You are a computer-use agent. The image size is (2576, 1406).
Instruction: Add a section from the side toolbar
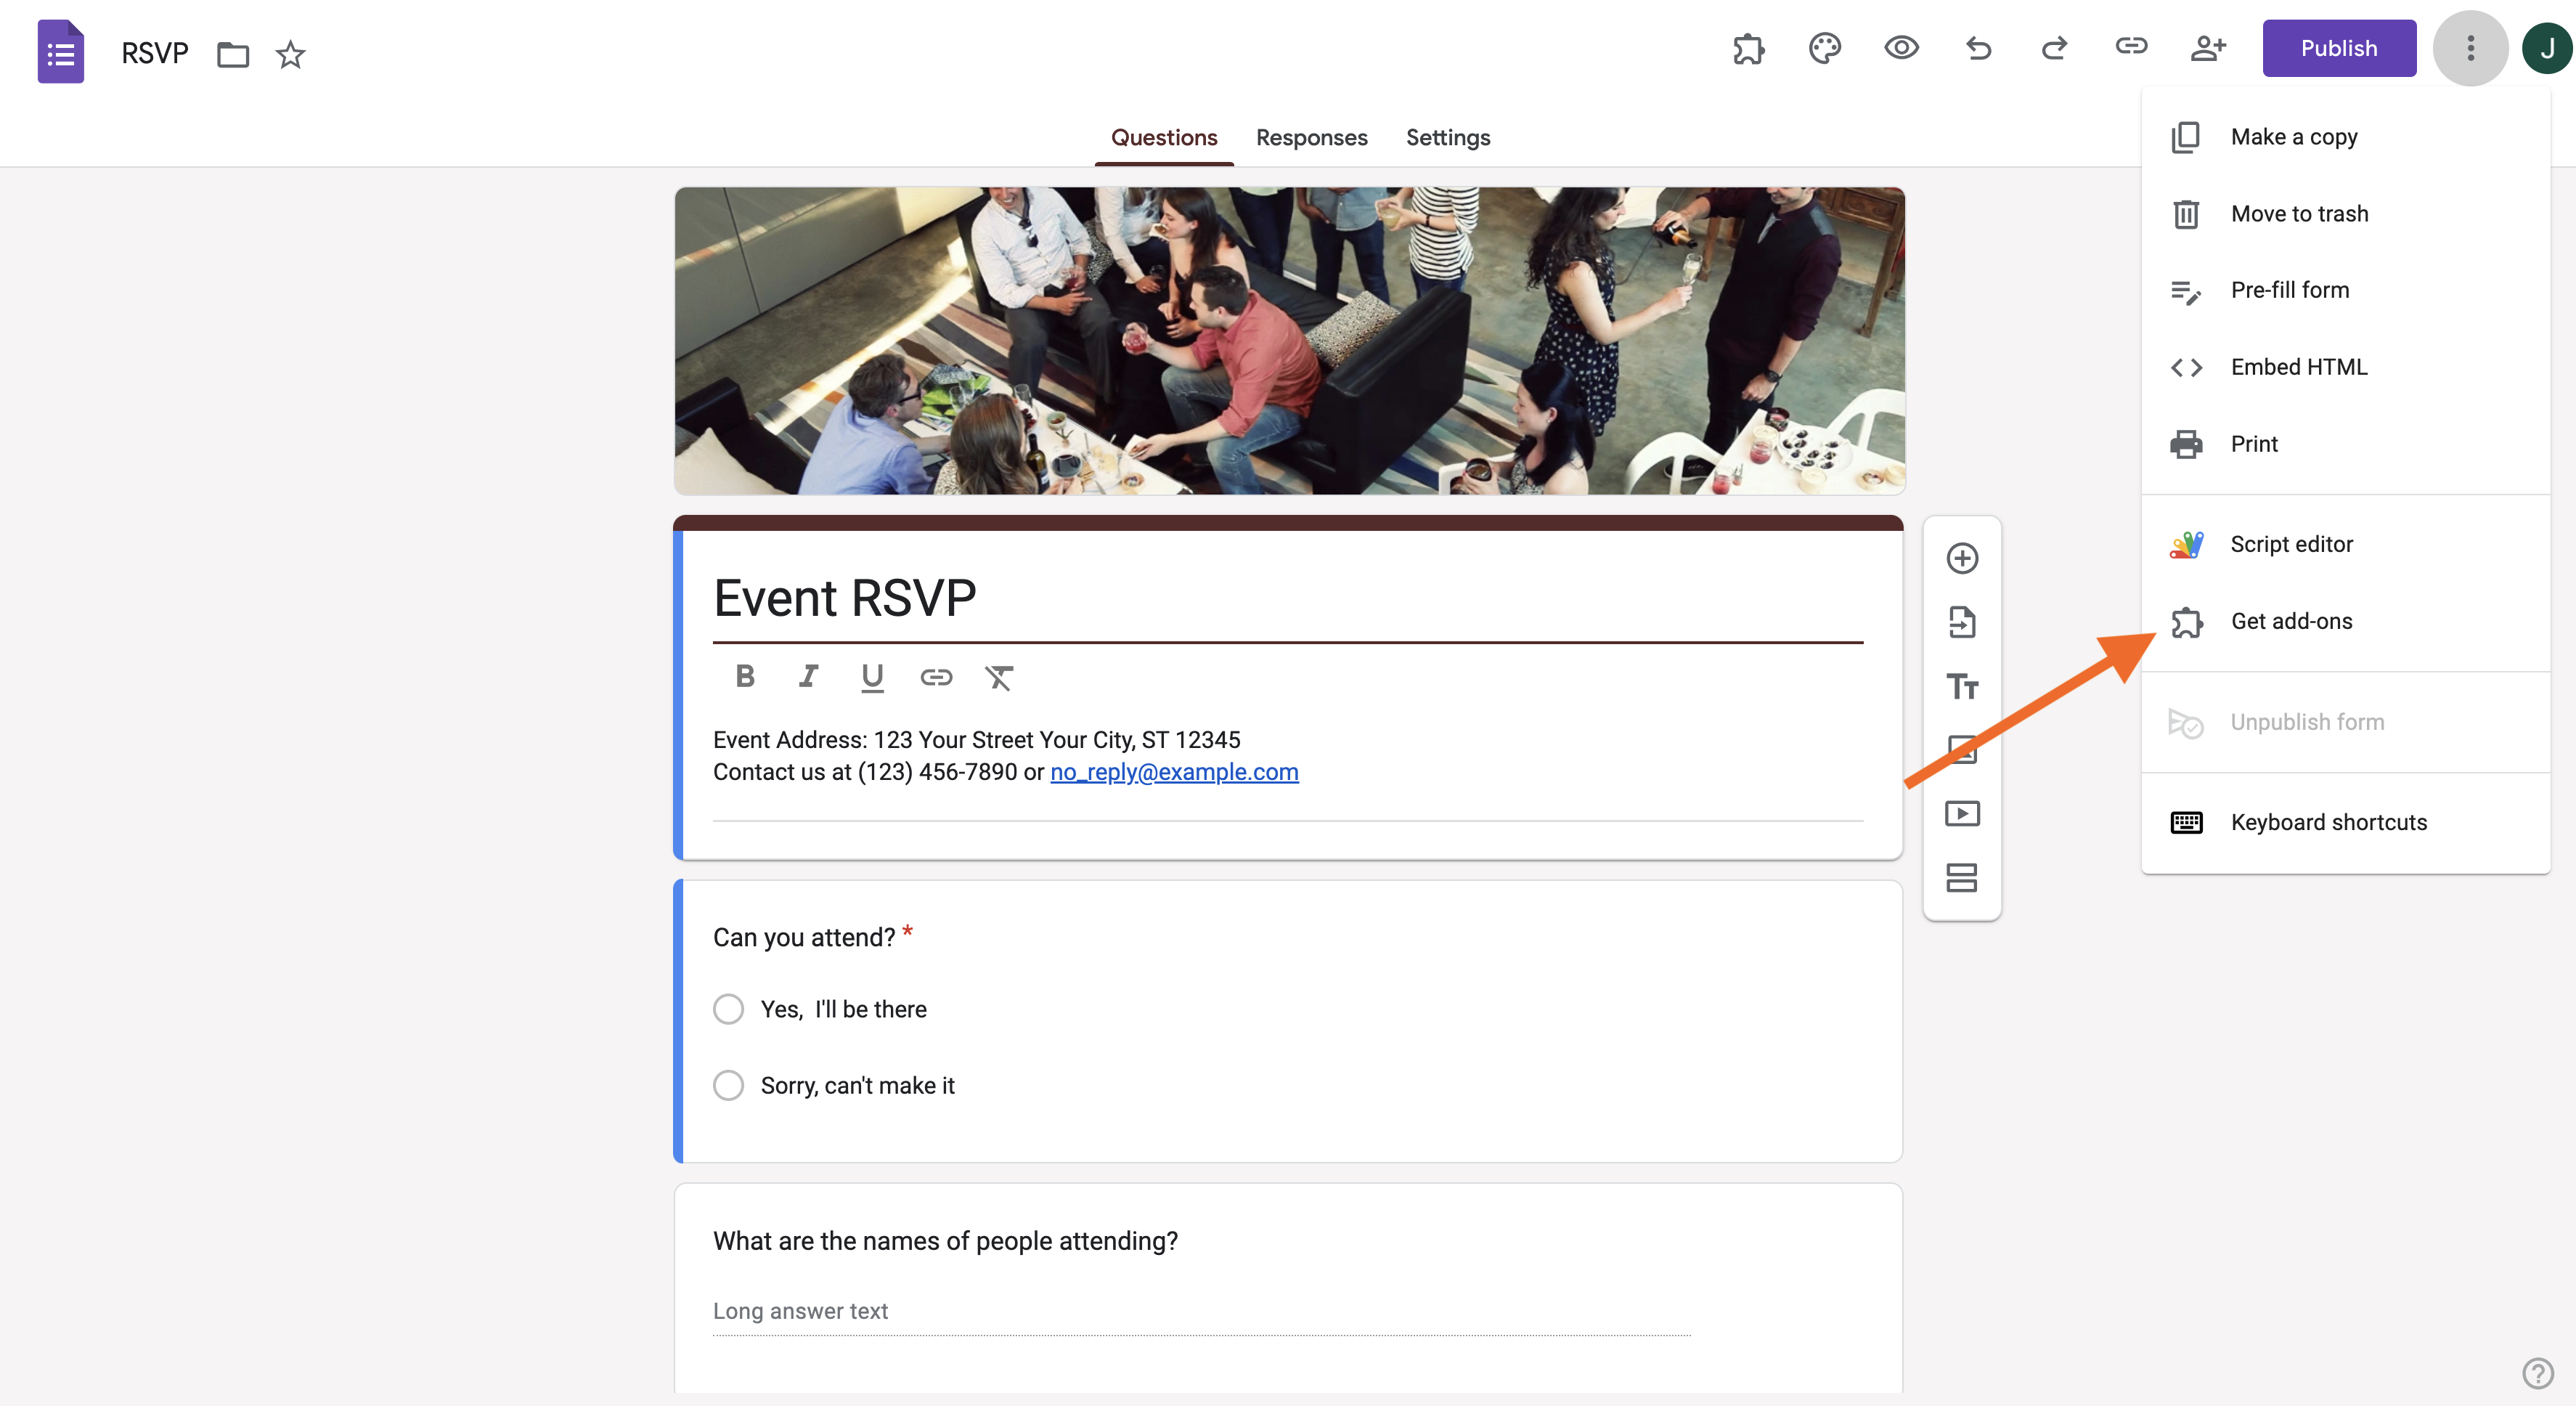[1962, 878]
